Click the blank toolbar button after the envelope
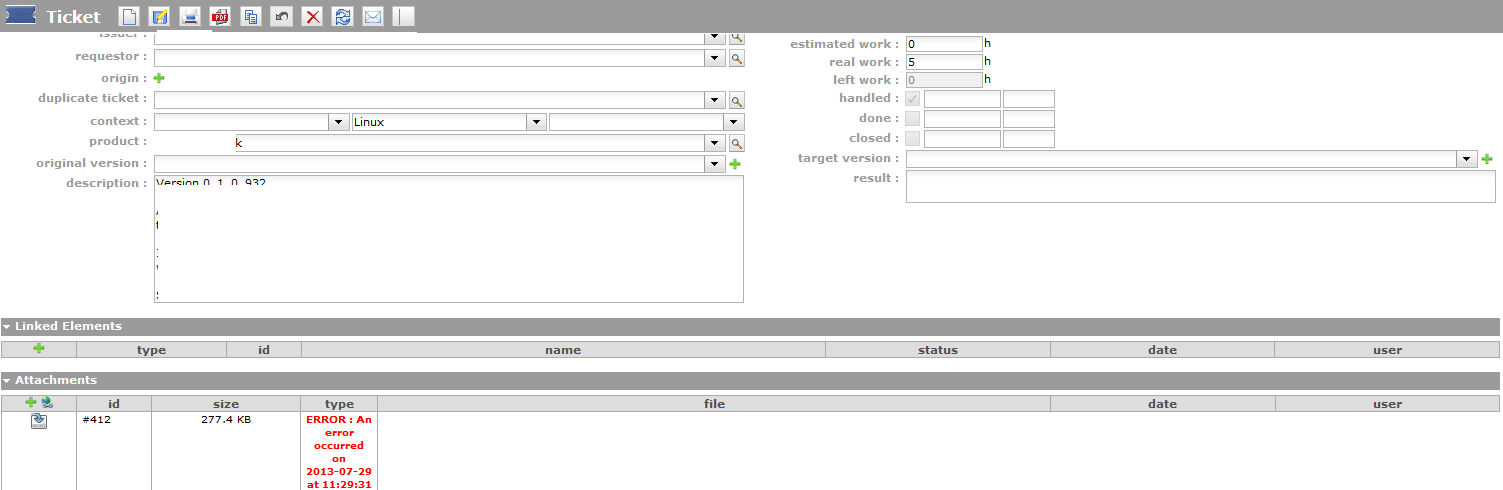Image resolution: width=1503 pixels, height=490 pixels. pos(403,16)
